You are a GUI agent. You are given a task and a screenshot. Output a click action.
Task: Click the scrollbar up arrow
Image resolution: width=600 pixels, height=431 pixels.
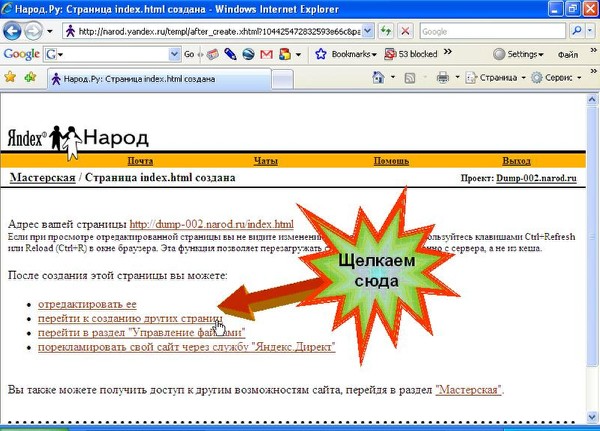tap(592, 100)
